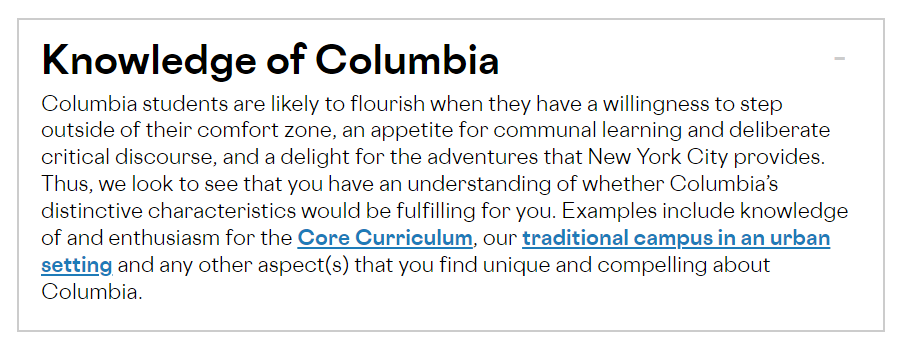
Task: Click the final word "Columbia." in the paragraph
Action: click(92, 291)
